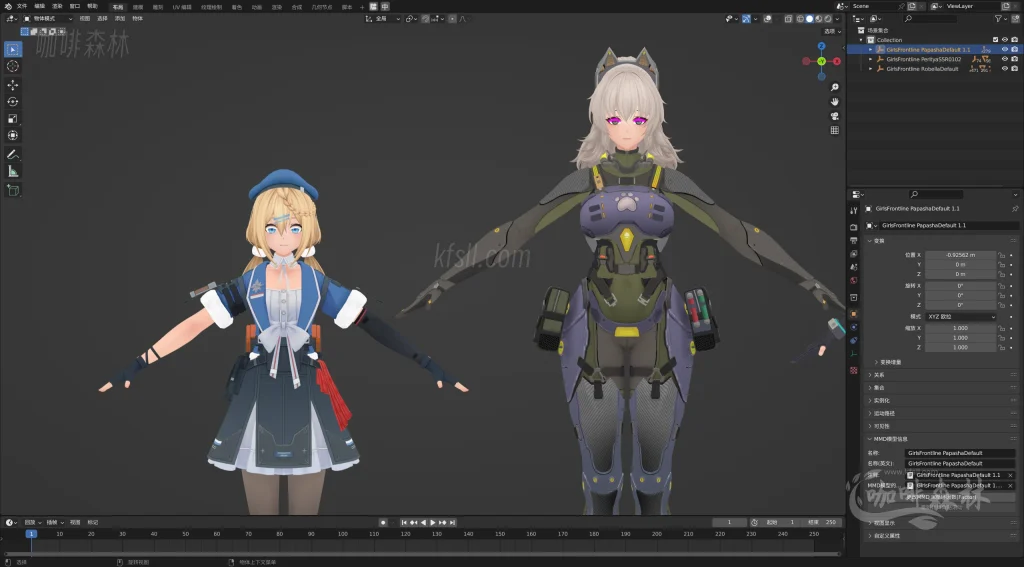Pin the properties editor with the pin icon
Screen dimensions: 1024x567
[1015, 209]
